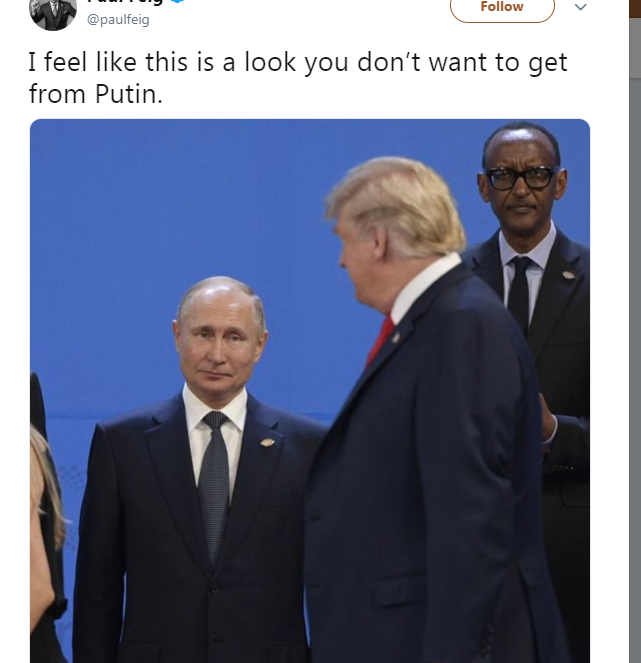Click the gray dotted tie in photo
641x663 pixels.
point(214,480)
